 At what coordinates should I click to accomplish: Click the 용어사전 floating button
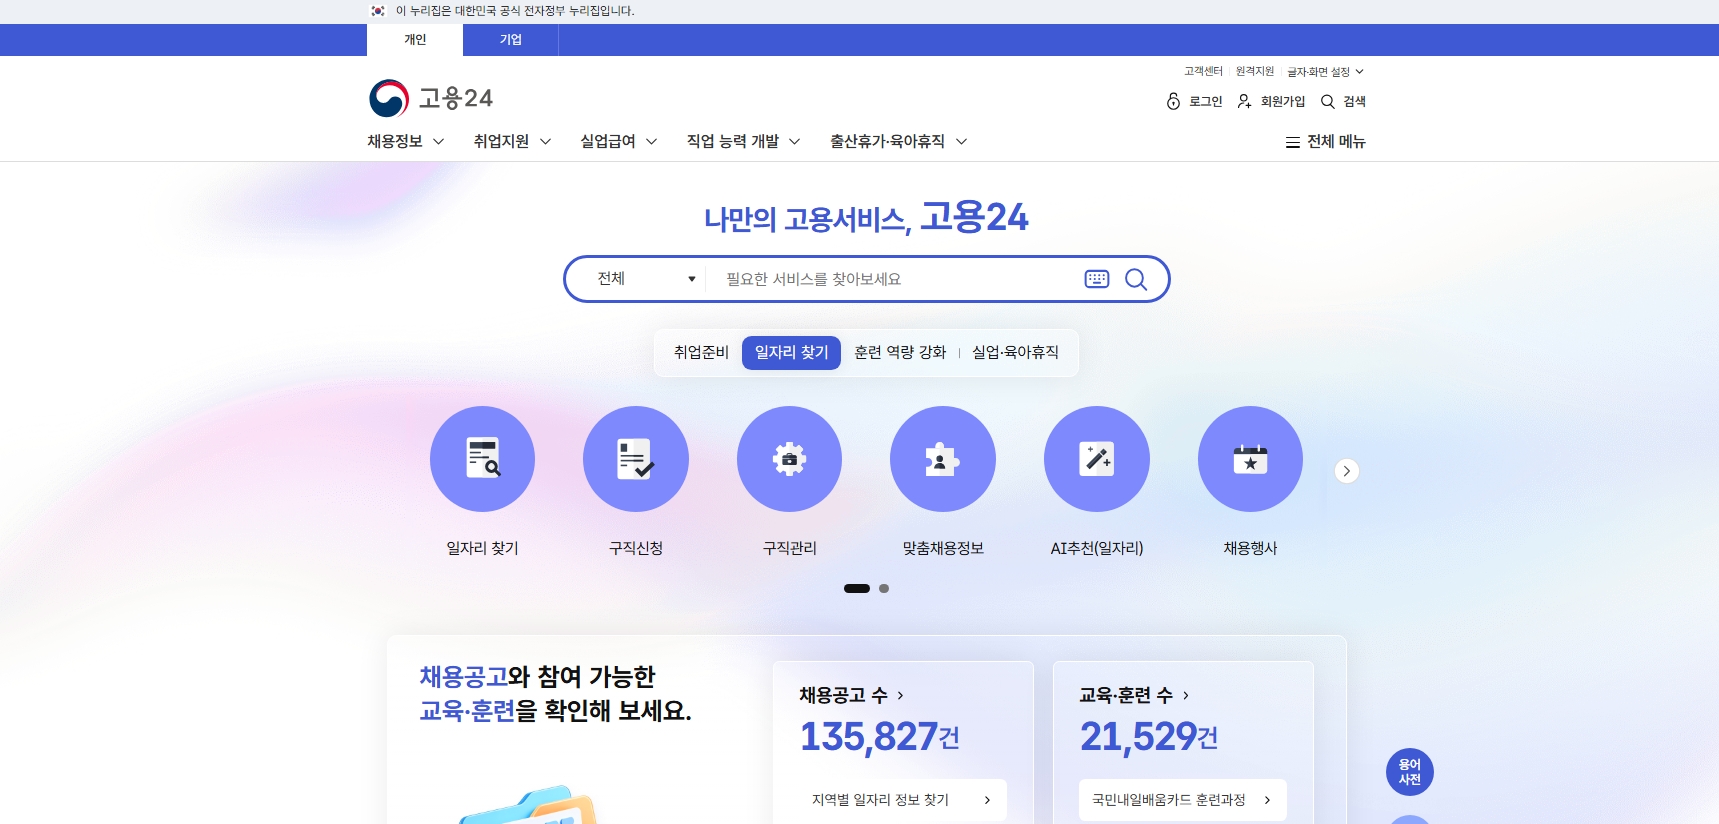(x=1409, y=772)
